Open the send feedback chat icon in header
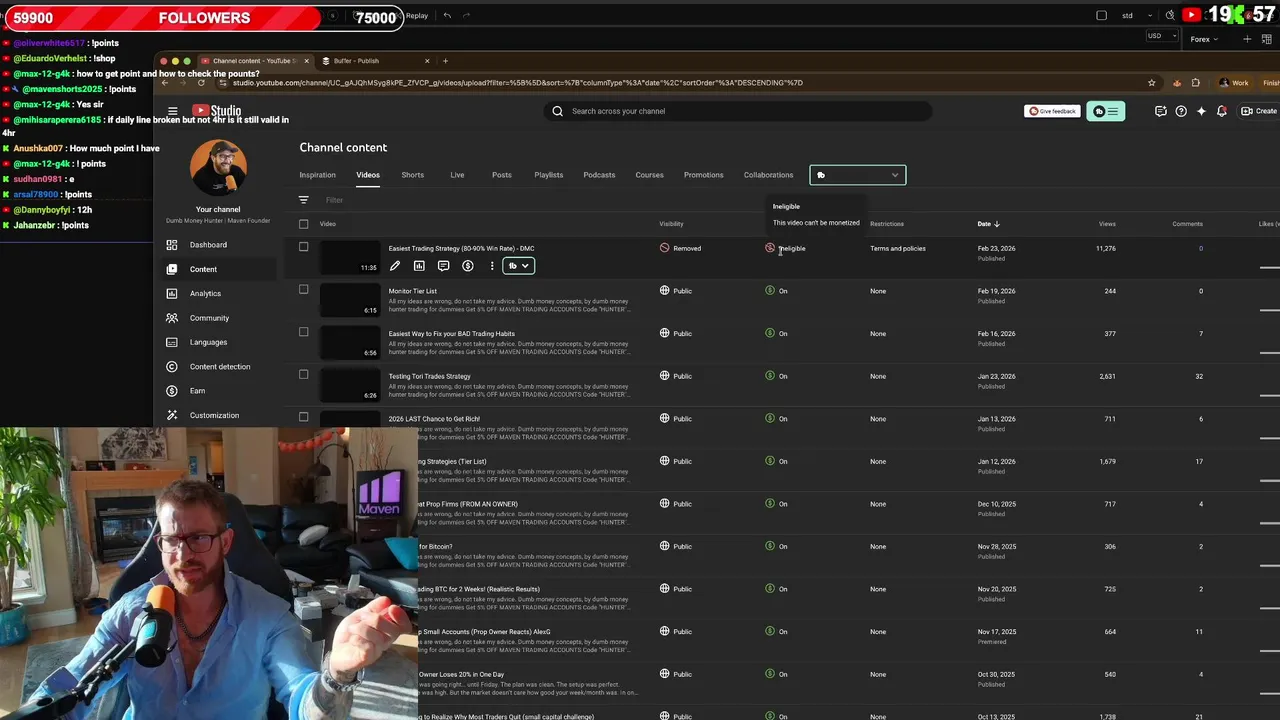 pyautogui.click(x=1160, y=111)
